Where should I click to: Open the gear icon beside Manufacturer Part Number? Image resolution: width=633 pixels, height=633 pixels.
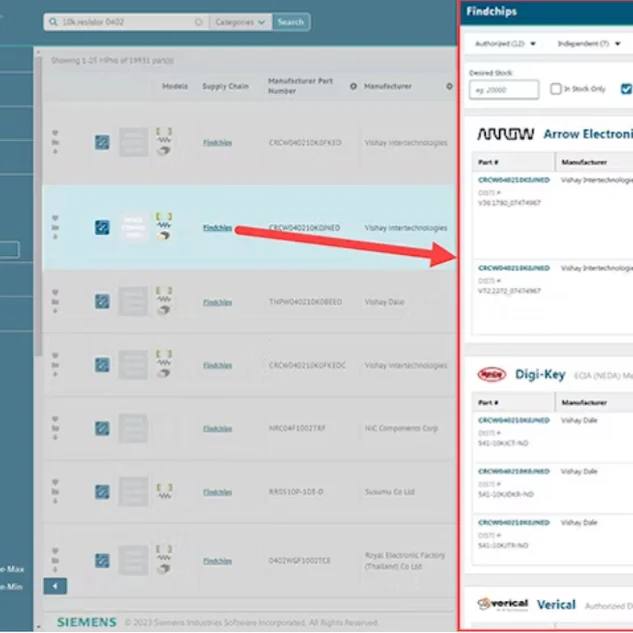point(353,86)
